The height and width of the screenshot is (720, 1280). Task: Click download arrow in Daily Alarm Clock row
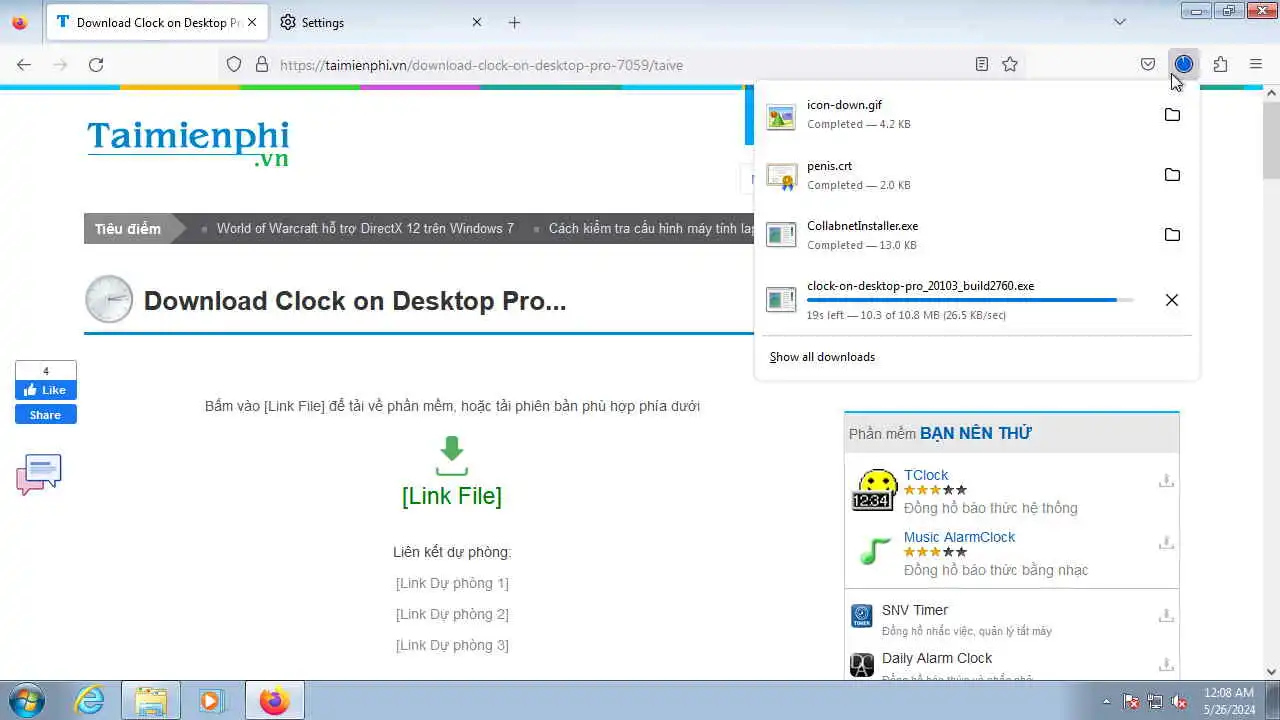tap(1166, 664)
